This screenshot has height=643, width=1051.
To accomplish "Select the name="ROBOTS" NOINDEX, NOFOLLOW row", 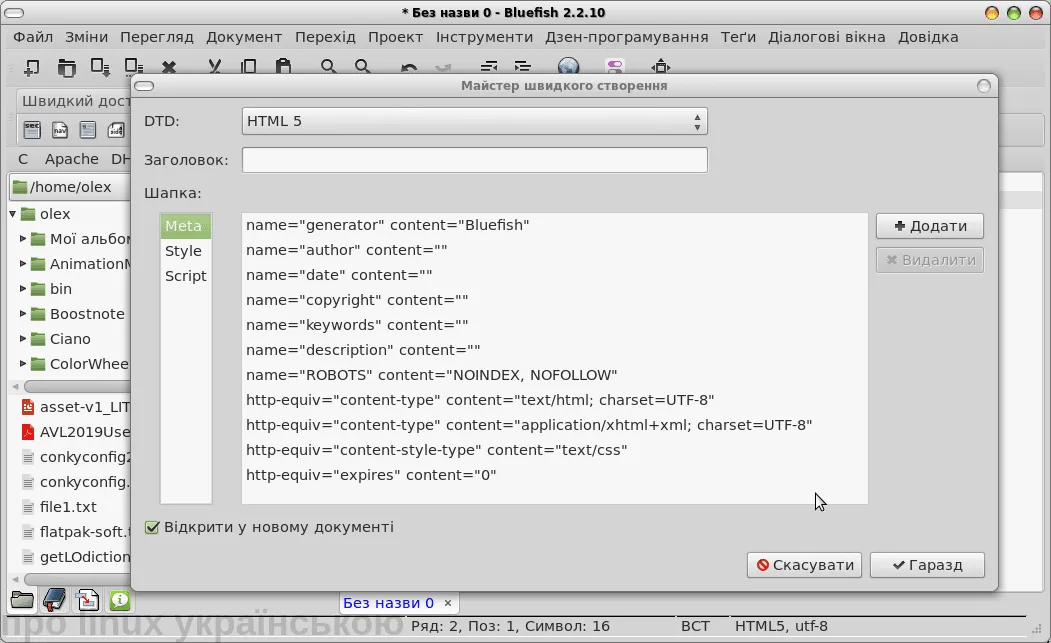I will pyautogui.click(x=554, y=375).
